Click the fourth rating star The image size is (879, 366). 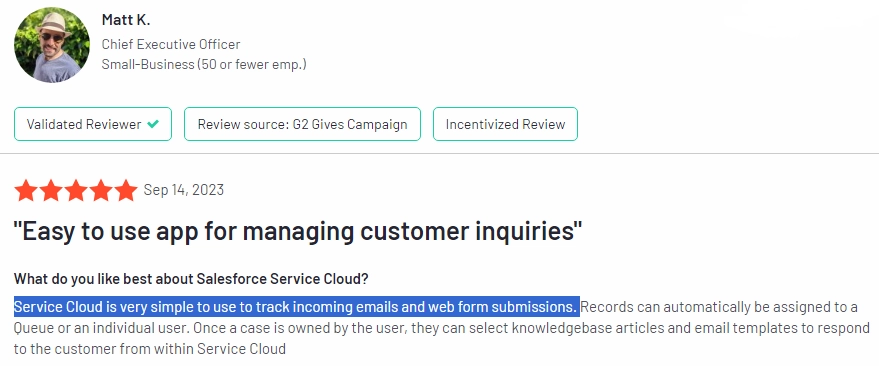coord(101,191)
